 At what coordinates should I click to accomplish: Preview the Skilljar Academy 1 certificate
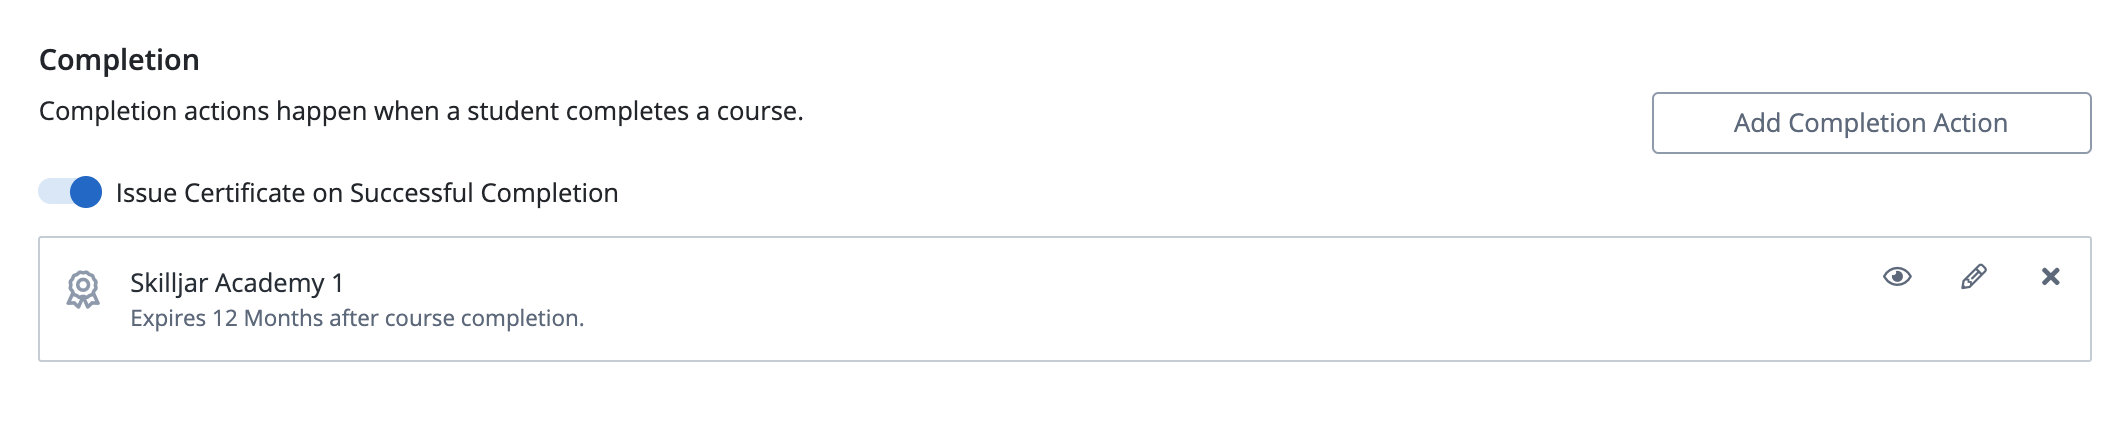1896,277
